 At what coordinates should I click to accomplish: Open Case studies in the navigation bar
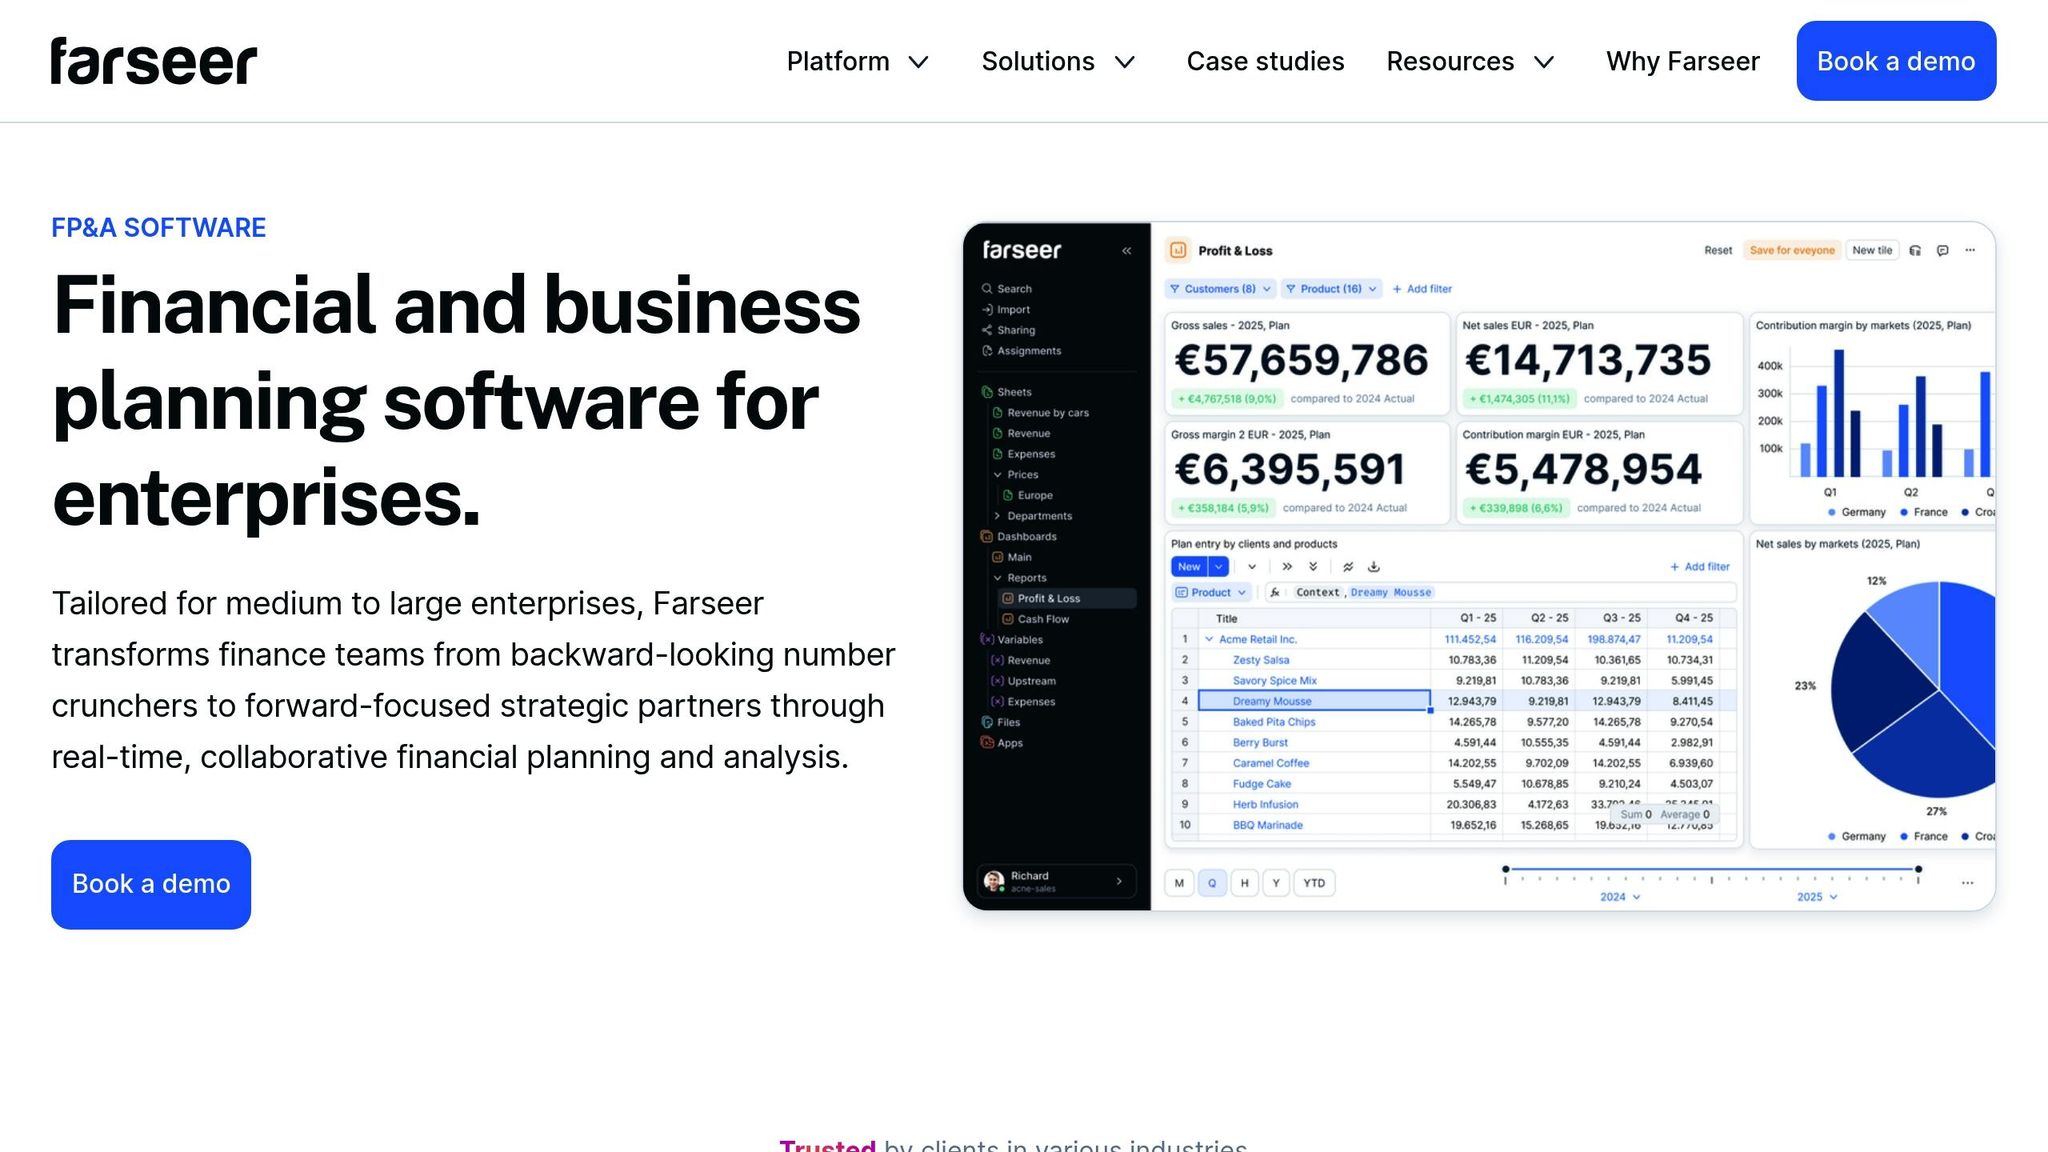pyautogui.click(x=1265, y=62)
